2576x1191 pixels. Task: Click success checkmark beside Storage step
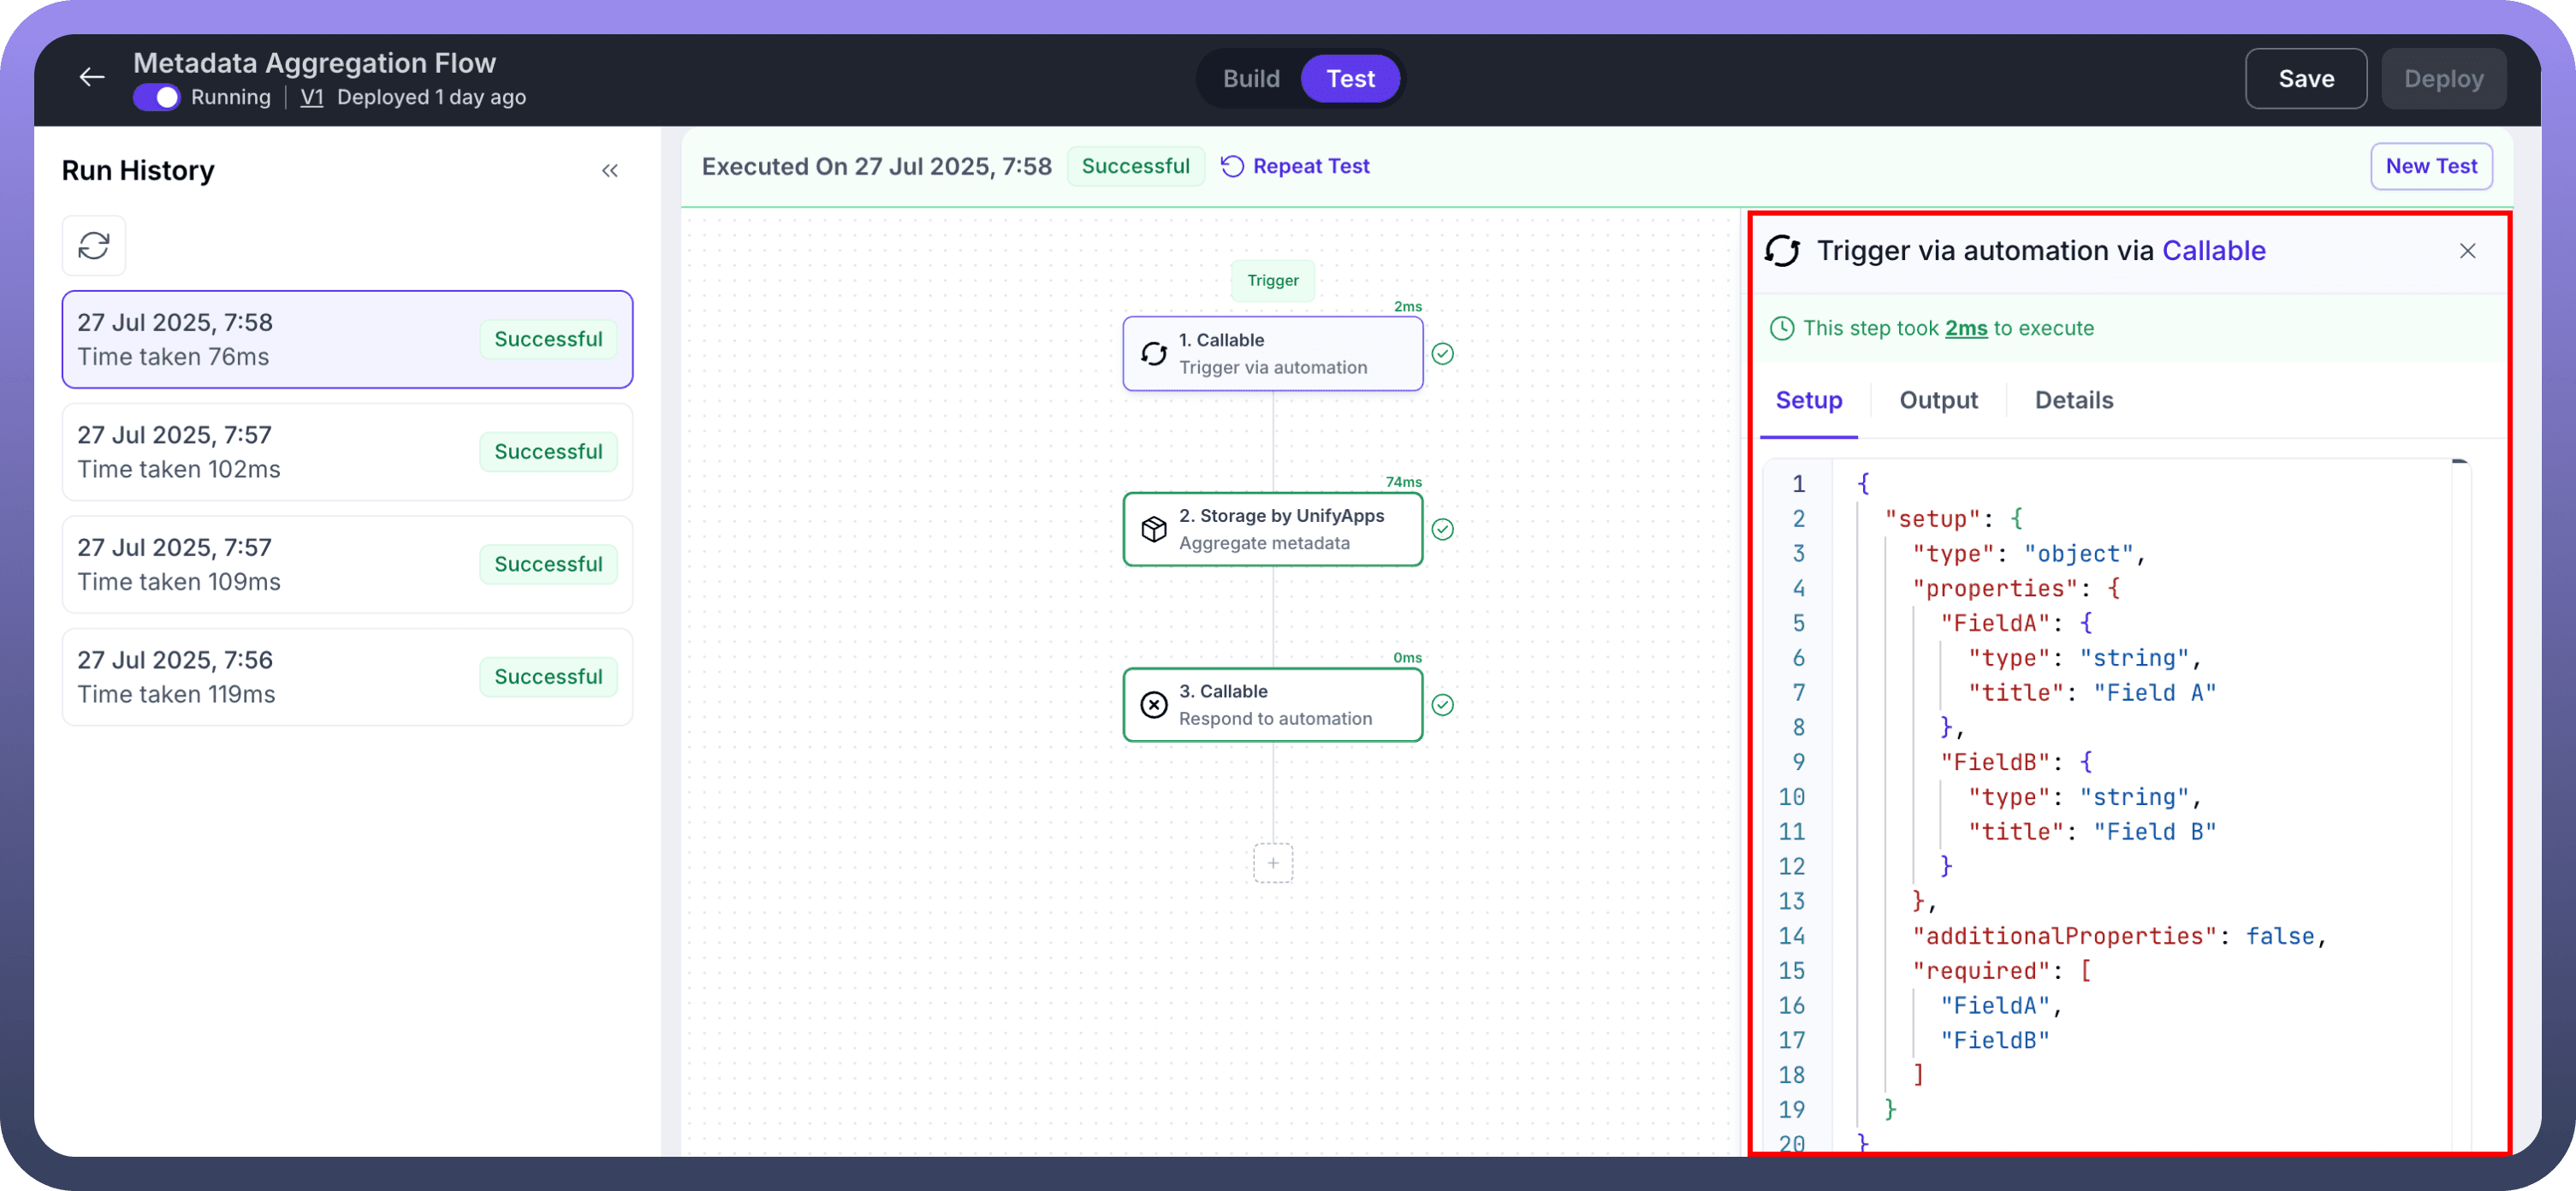click(x=1442, y=529)
